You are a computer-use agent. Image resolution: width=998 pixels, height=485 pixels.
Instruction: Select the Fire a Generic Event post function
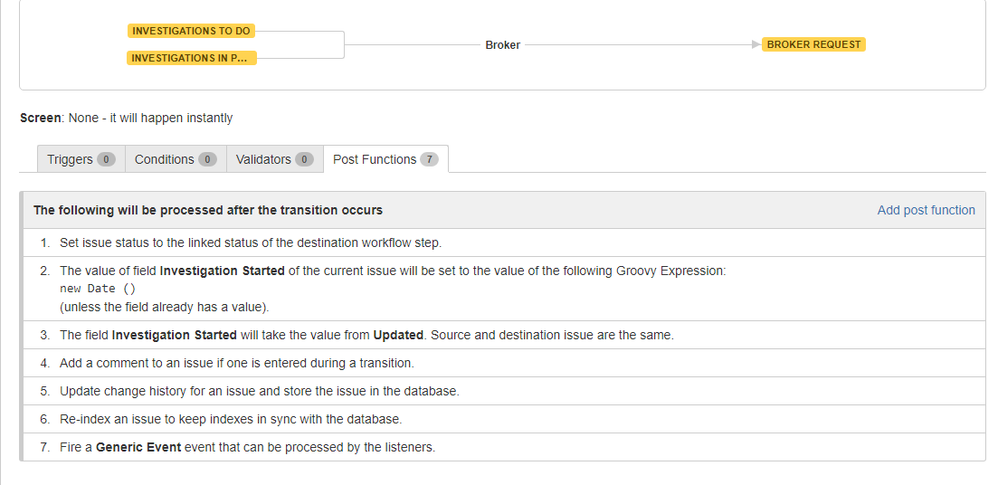coord(247,447)
